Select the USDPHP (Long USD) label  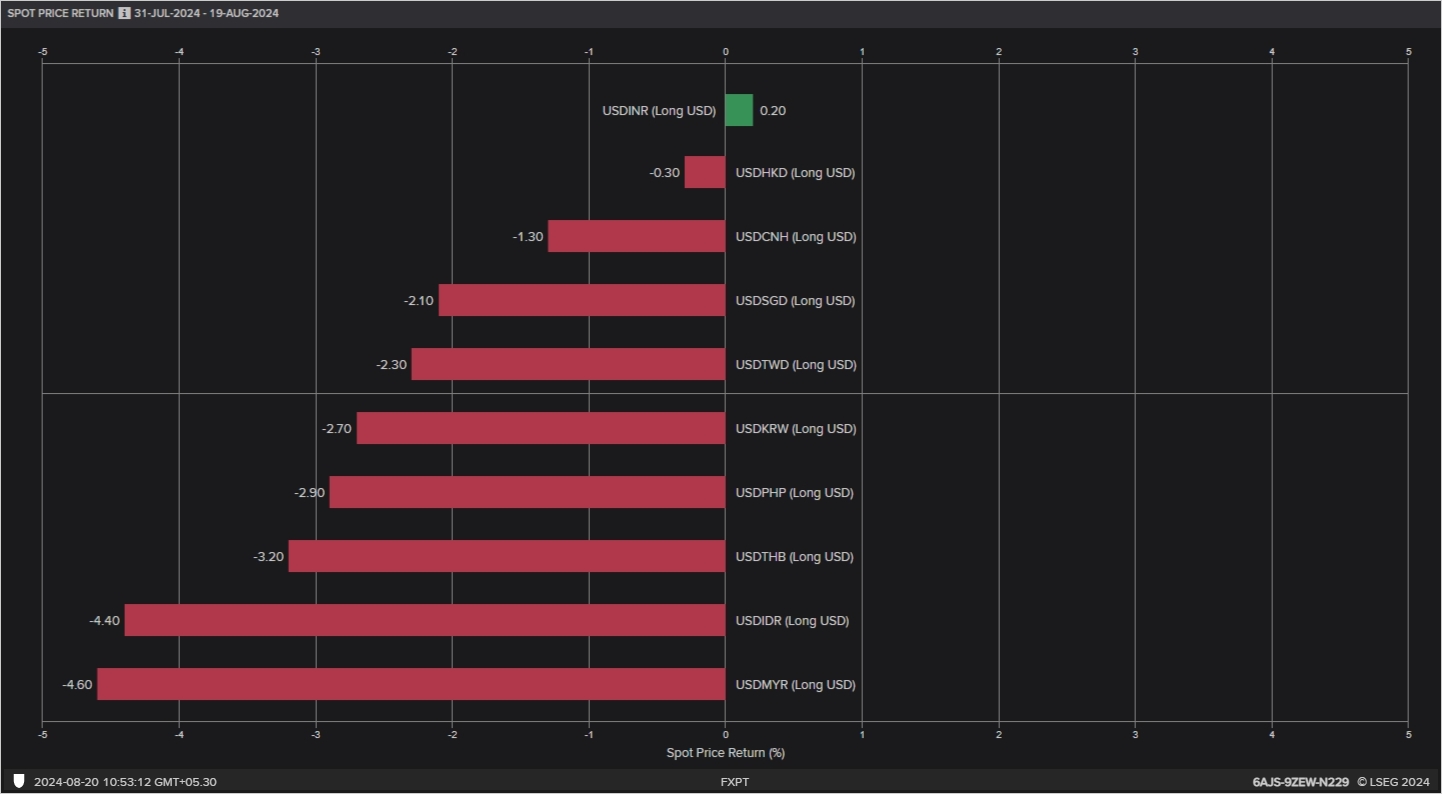(793, 492)
